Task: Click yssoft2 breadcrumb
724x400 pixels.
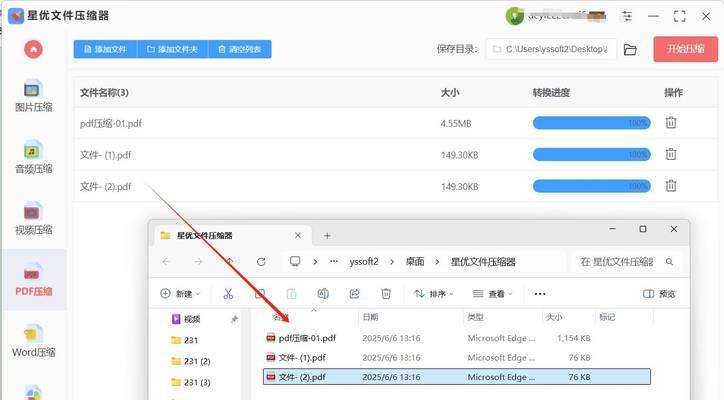Action: tap(364, 262)
